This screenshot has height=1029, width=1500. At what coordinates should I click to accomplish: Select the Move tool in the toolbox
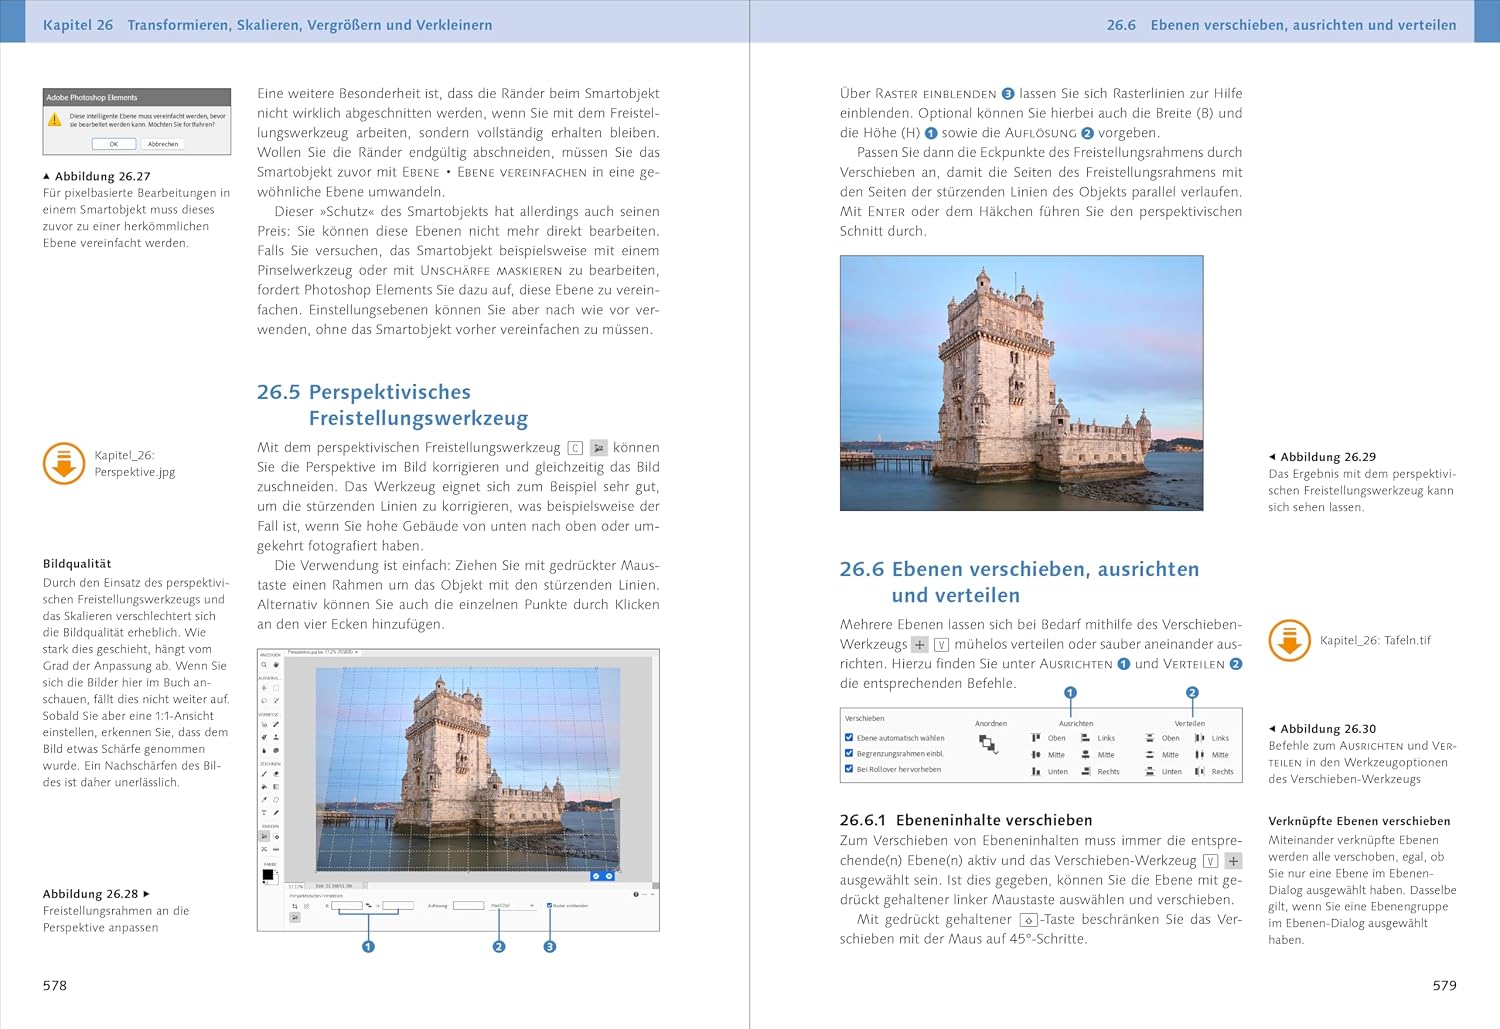(x=264, y=688)
